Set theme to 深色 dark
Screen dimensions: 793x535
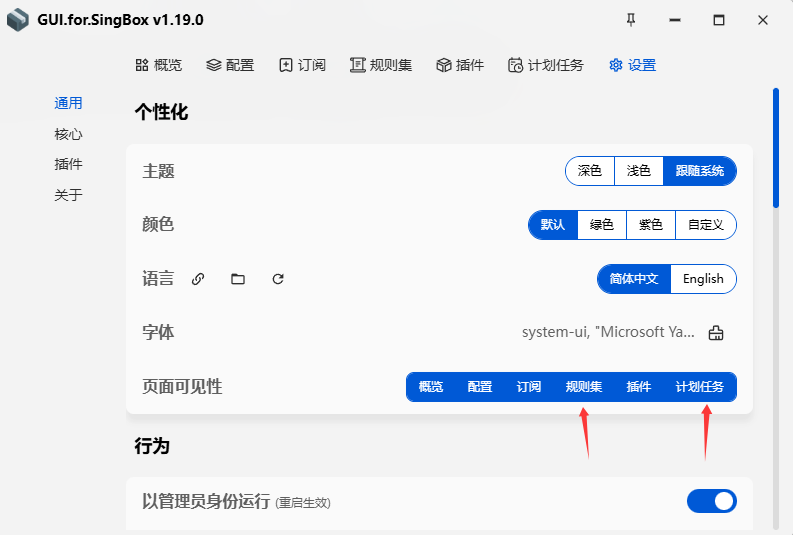pos(590,171)
